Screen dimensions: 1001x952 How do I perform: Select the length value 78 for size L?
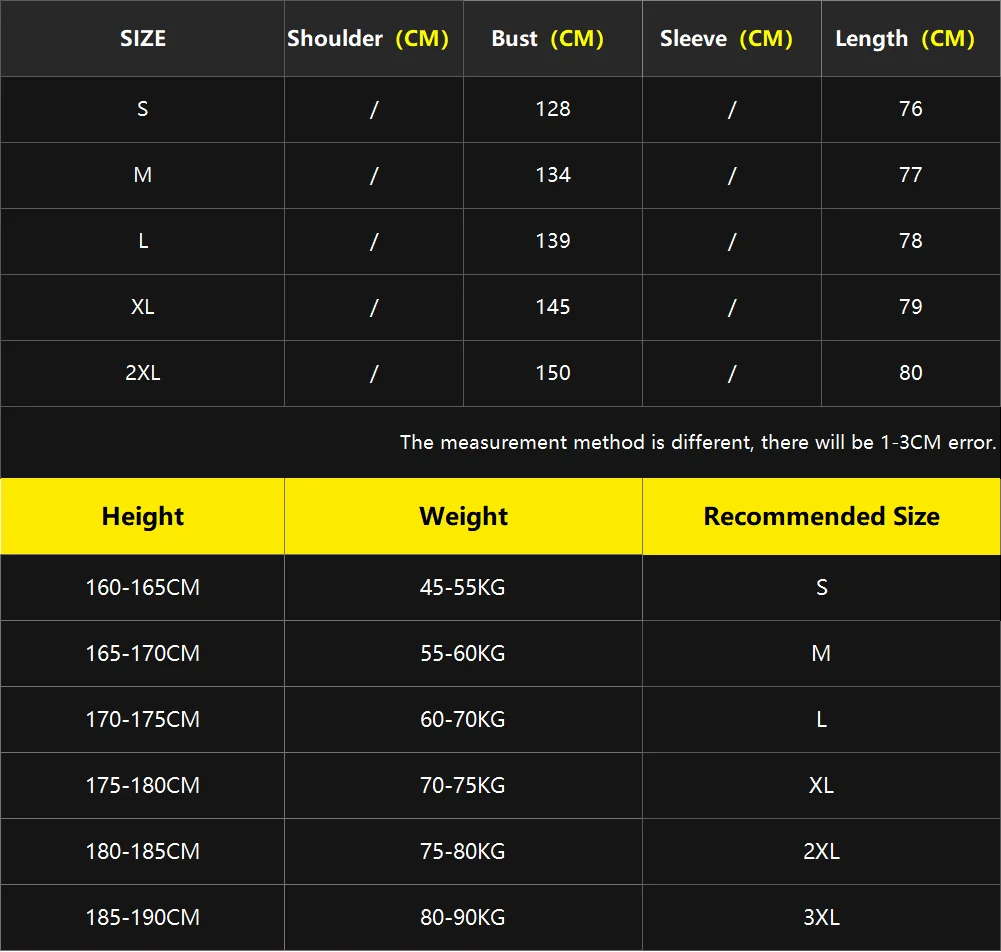point(910,241)
